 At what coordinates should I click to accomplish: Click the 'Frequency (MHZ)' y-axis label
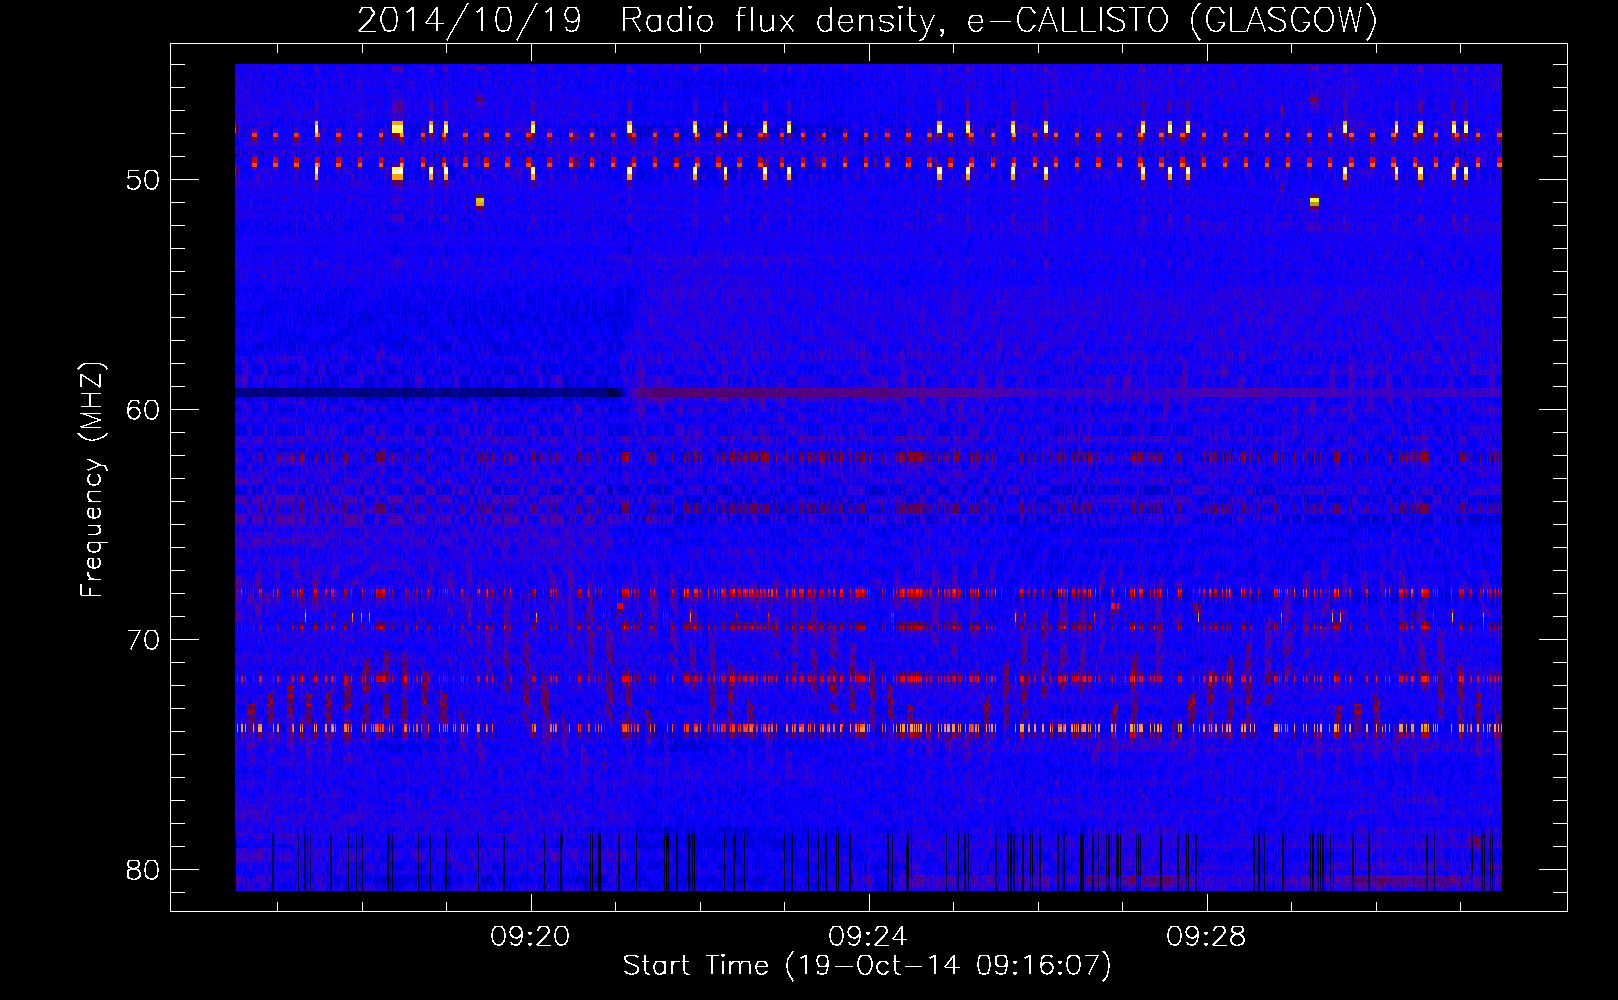point(92,481)
